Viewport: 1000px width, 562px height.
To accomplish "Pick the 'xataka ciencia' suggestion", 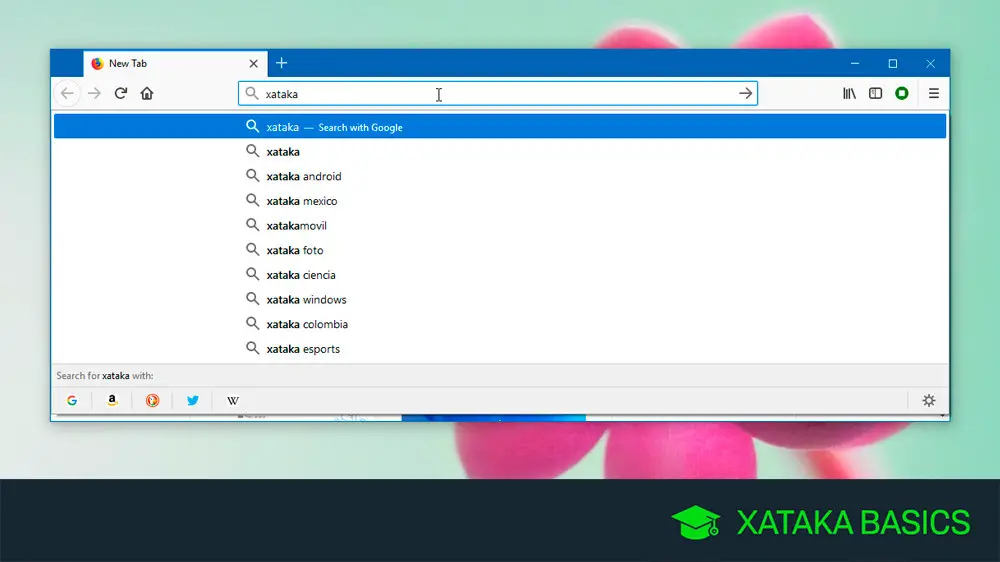I will 500,275.
